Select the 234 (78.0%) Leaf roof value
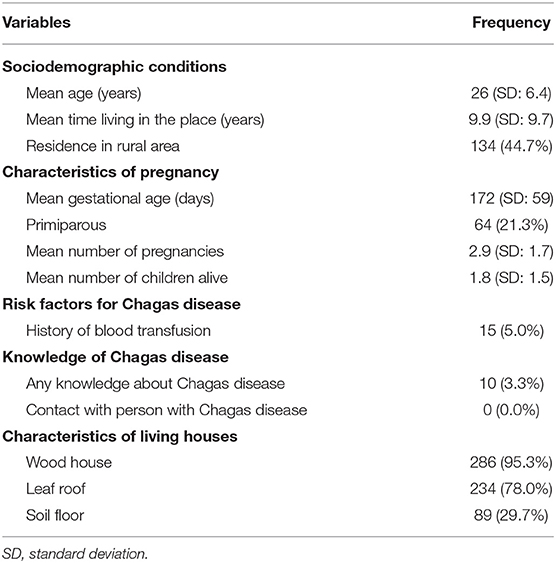This screenshot has height=563, width=556. coord(511,489)
